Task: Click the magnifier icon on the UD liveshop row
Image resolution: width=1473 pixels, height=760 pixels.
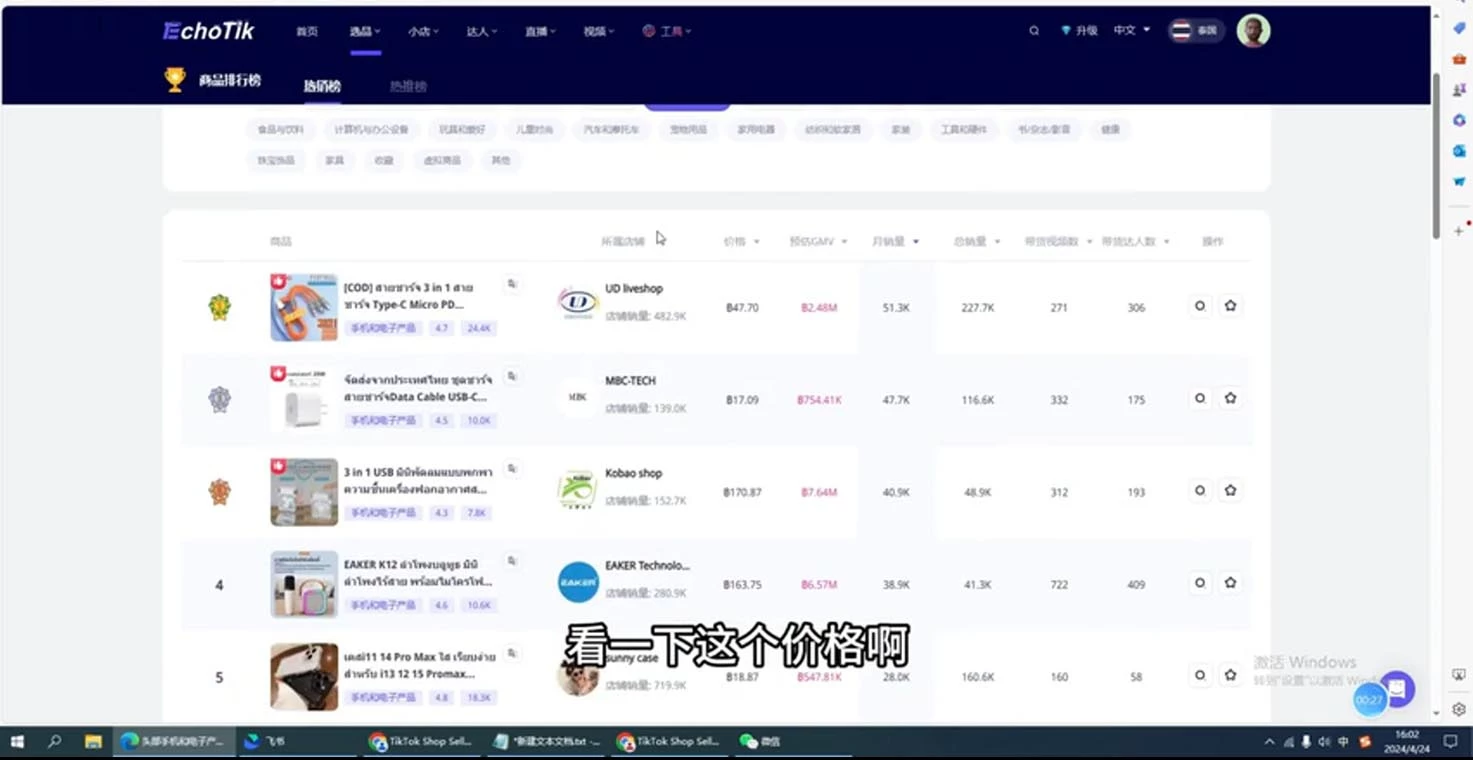Action: pyautogui.click(x=1199, y=305)
